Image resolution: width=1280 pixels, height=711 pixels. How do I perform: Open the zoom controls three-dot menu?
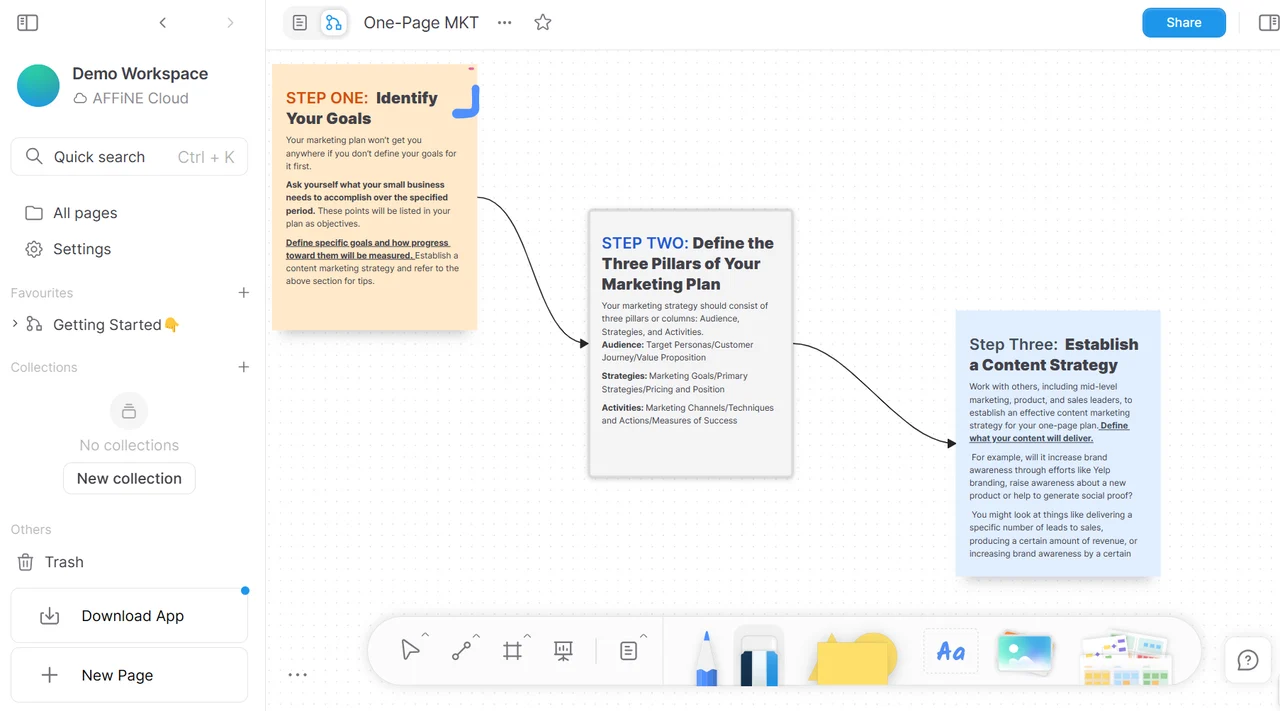(297, 675)
